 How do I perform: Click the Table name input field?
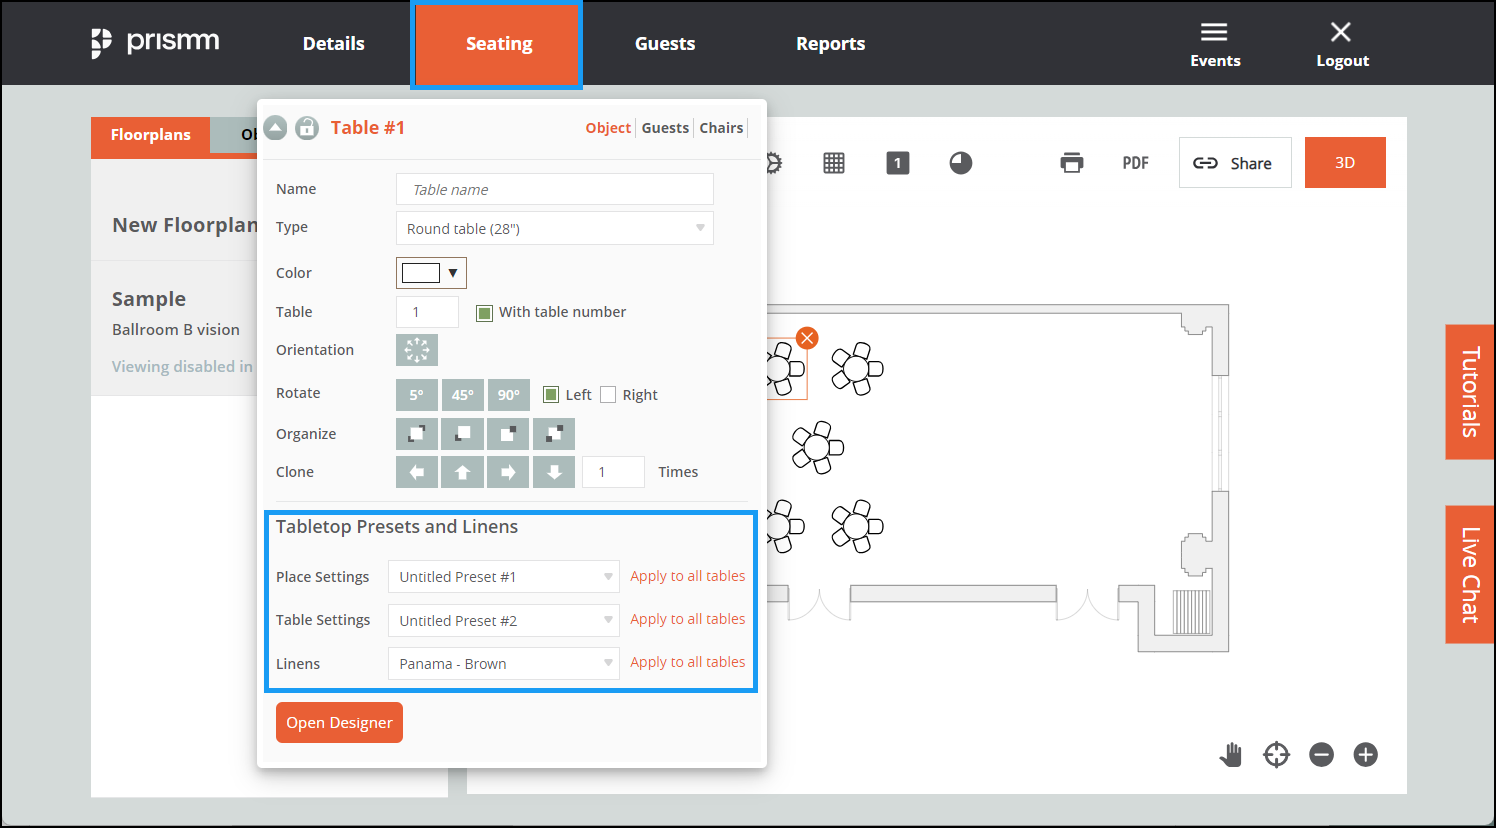[x=555, y=189]
